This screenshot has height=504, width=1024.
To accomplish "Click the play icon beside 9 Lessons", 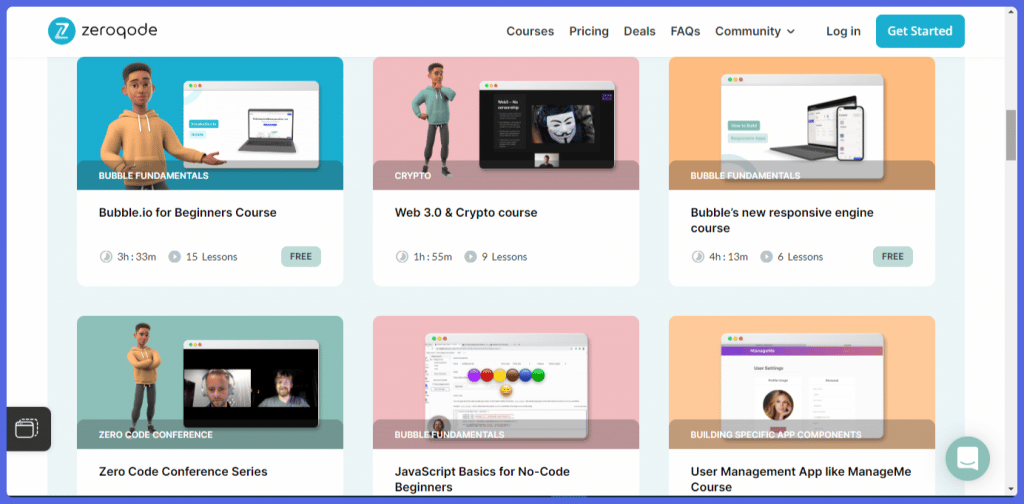I will click(x=470, y=257).
